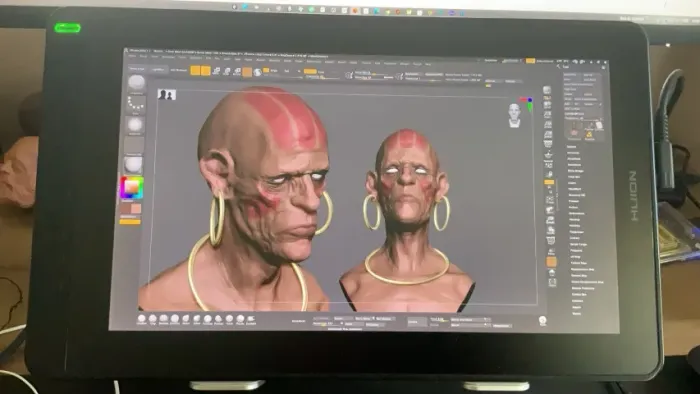This screenshot has height=394, width=700.
Task: Expand the Masking sub-palette
Action: [575, 220]
